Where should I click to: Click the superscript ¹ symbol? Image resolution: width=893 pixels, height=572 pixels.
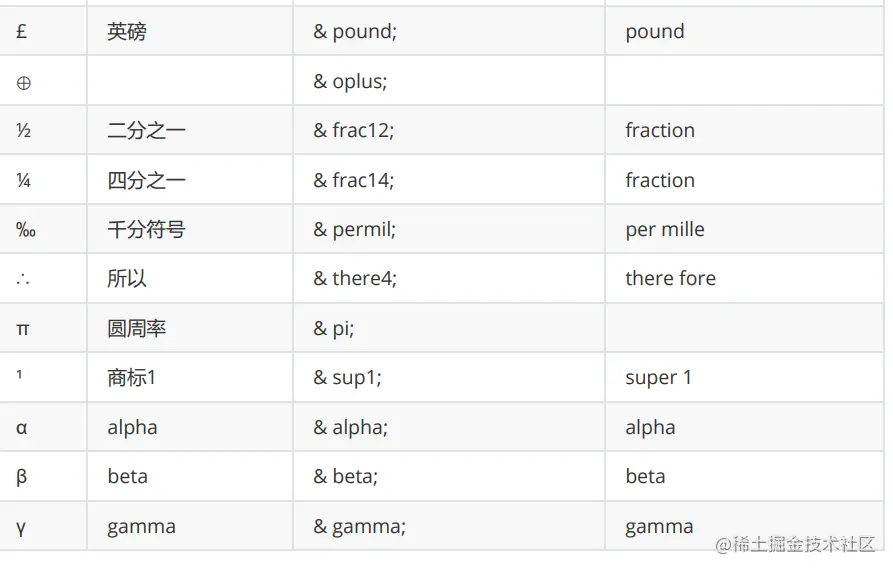point(20,376)
